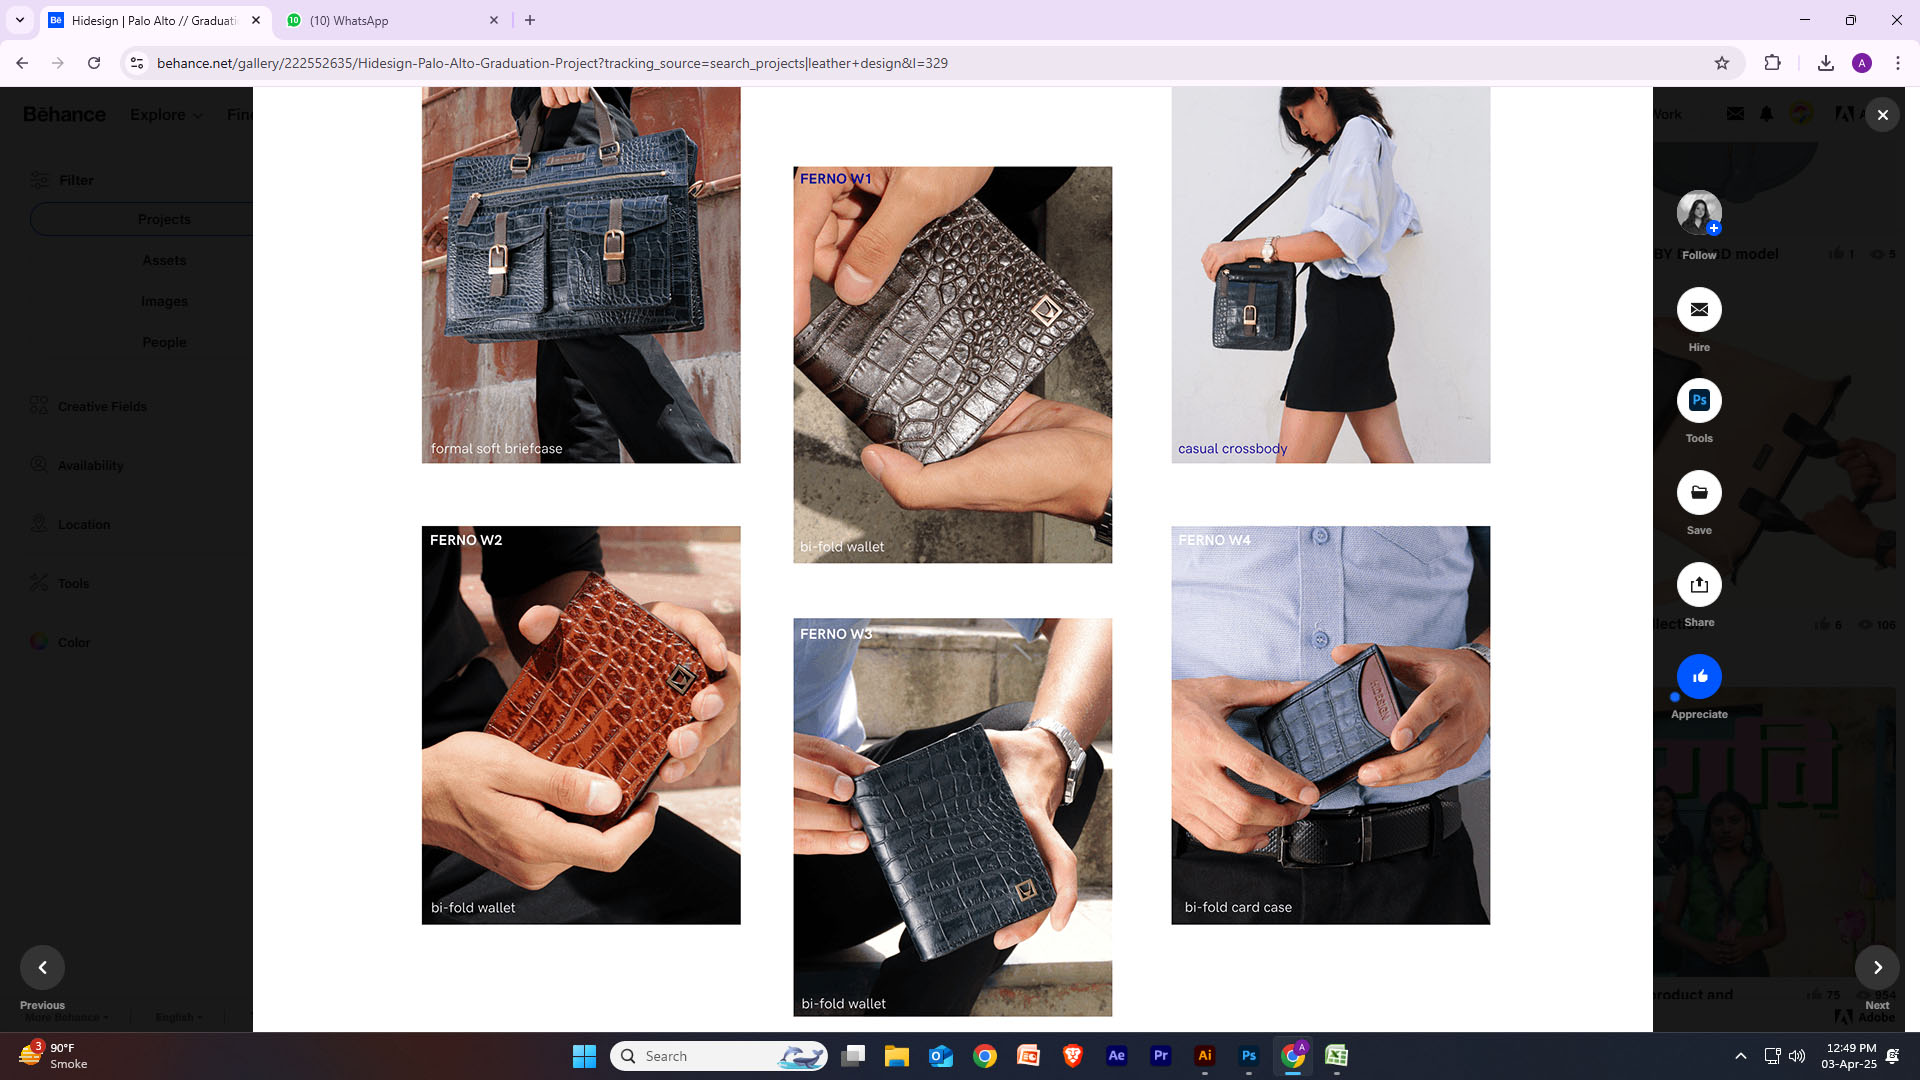Screen dimensions: 1920x1080
Task: Reload the Behance page
Action: tap(94, 63)
